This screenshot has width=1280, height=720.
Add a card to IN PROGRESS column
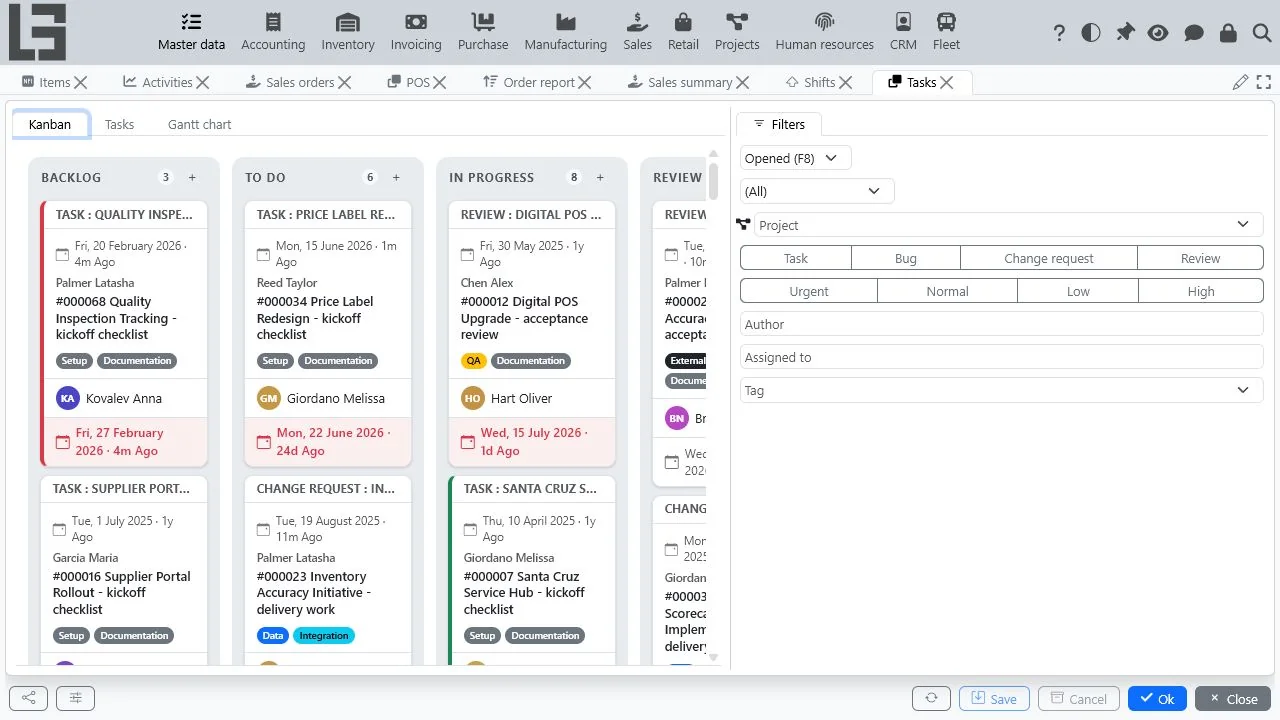pos(600,177)
